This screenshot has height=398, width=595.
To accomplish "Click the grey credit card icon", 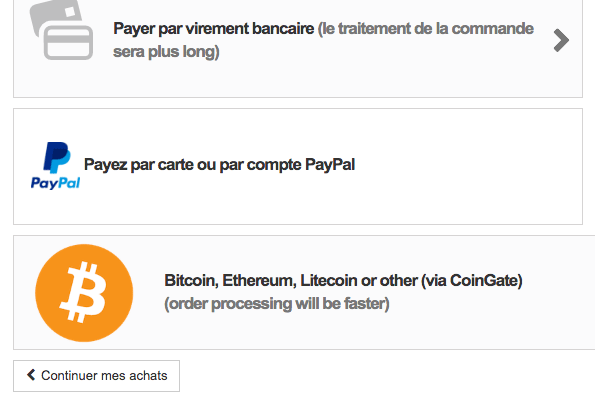I will tap(61, 30).
